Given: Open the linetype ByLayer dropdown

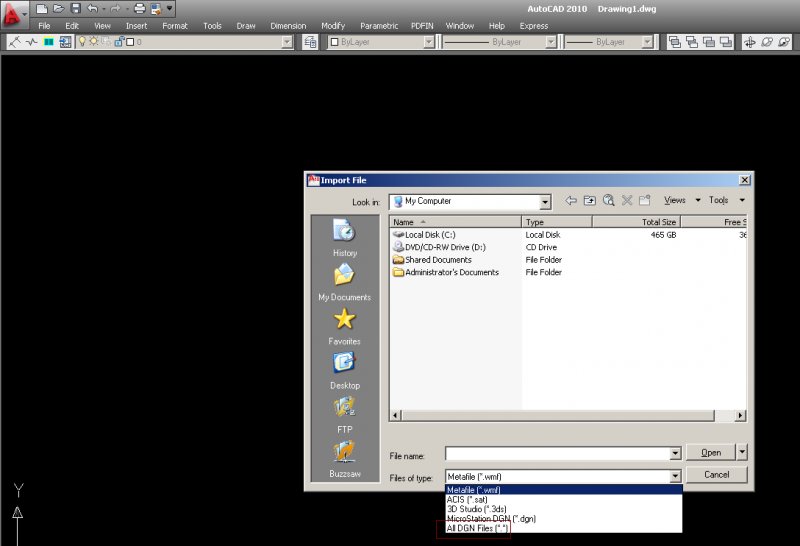Looking at the screenshot, I should (x=551, y=42).
